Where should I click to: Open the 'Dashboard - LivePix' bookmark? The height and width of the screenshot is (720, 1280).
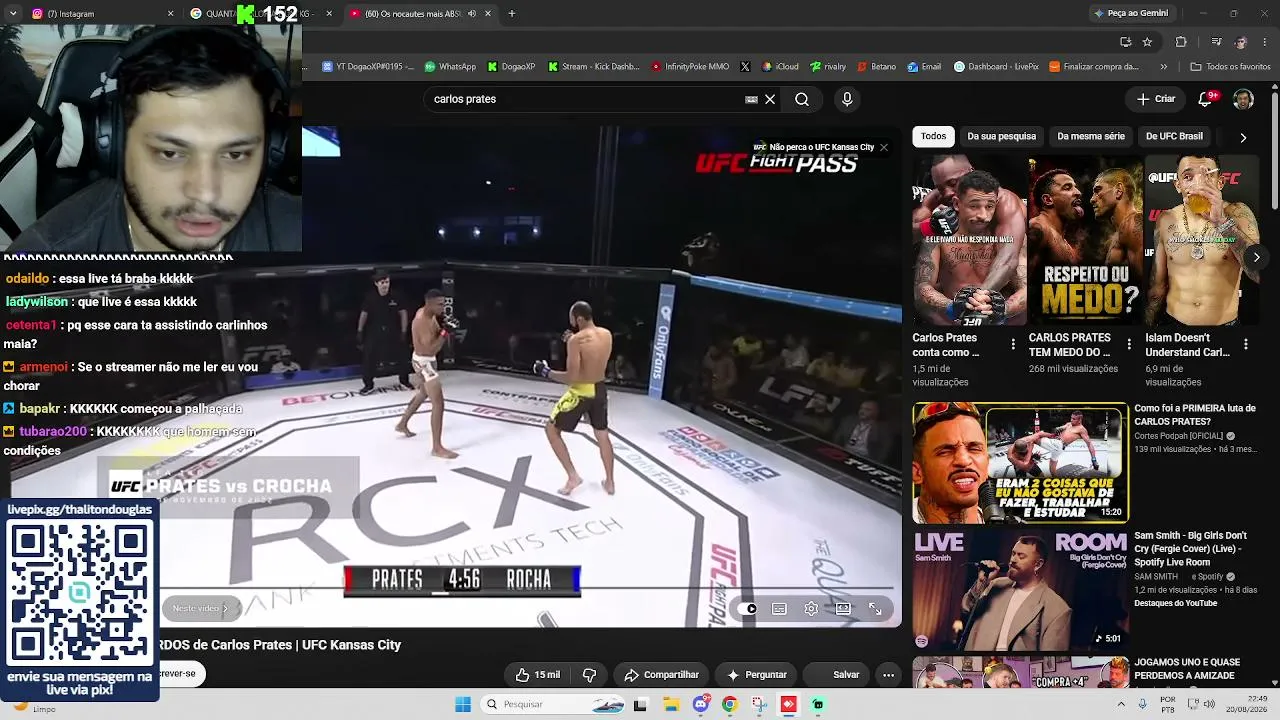pyautogui.click(x=996, y=67)
